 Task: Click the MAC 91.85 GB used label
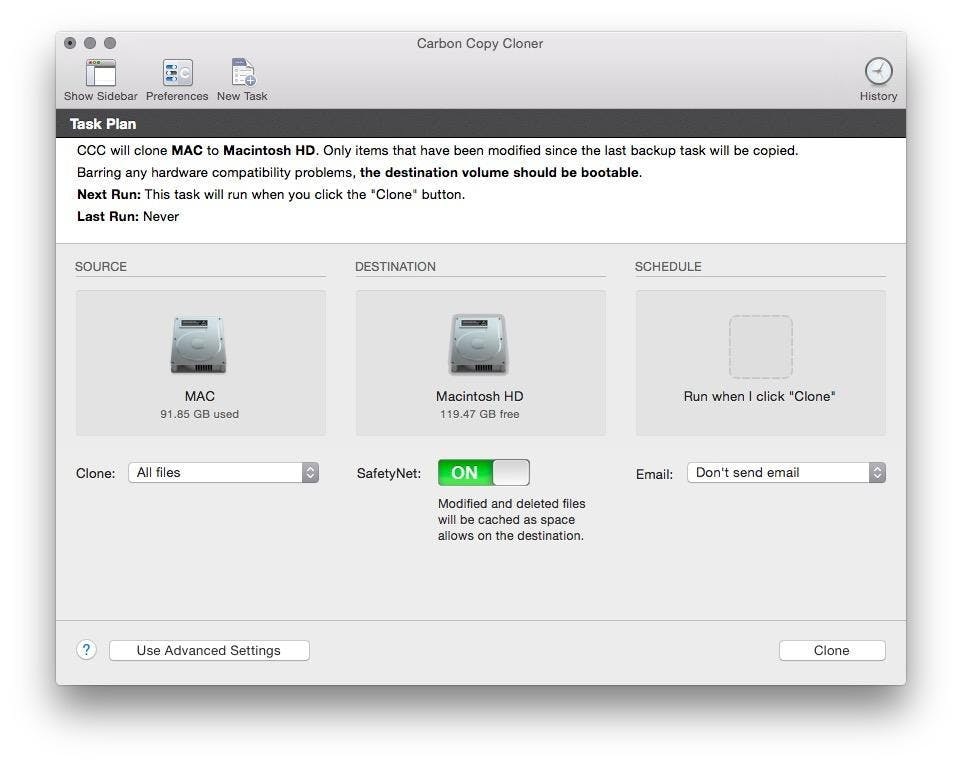199,414
